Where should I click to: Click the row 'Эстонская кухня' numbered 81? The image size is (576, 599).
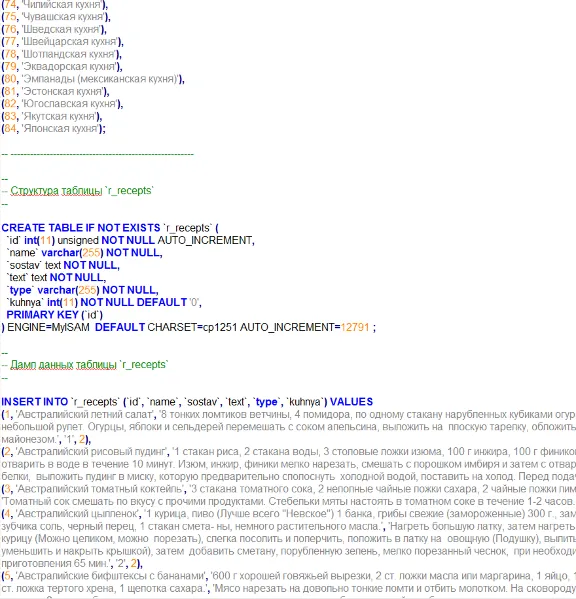point(55,92)
